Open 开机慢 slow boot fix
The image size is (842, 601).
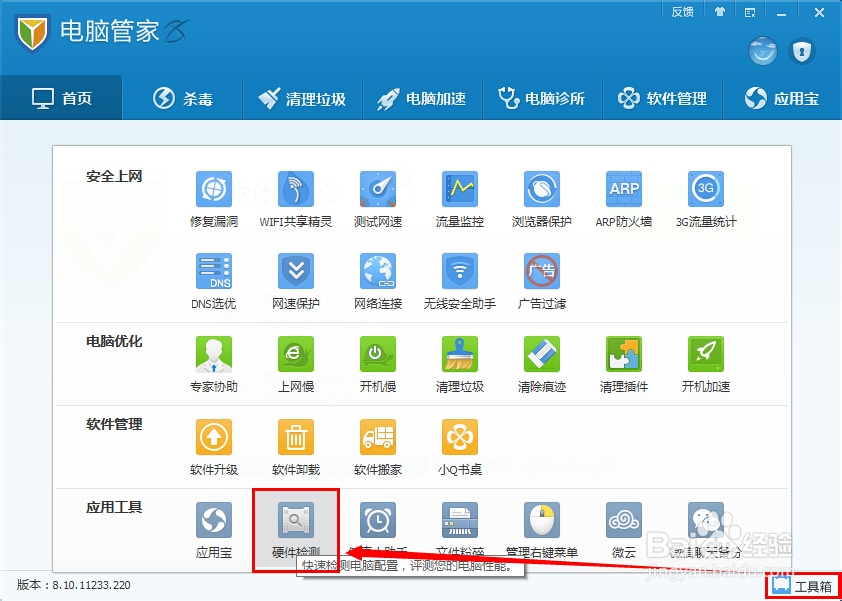[378, 365]
